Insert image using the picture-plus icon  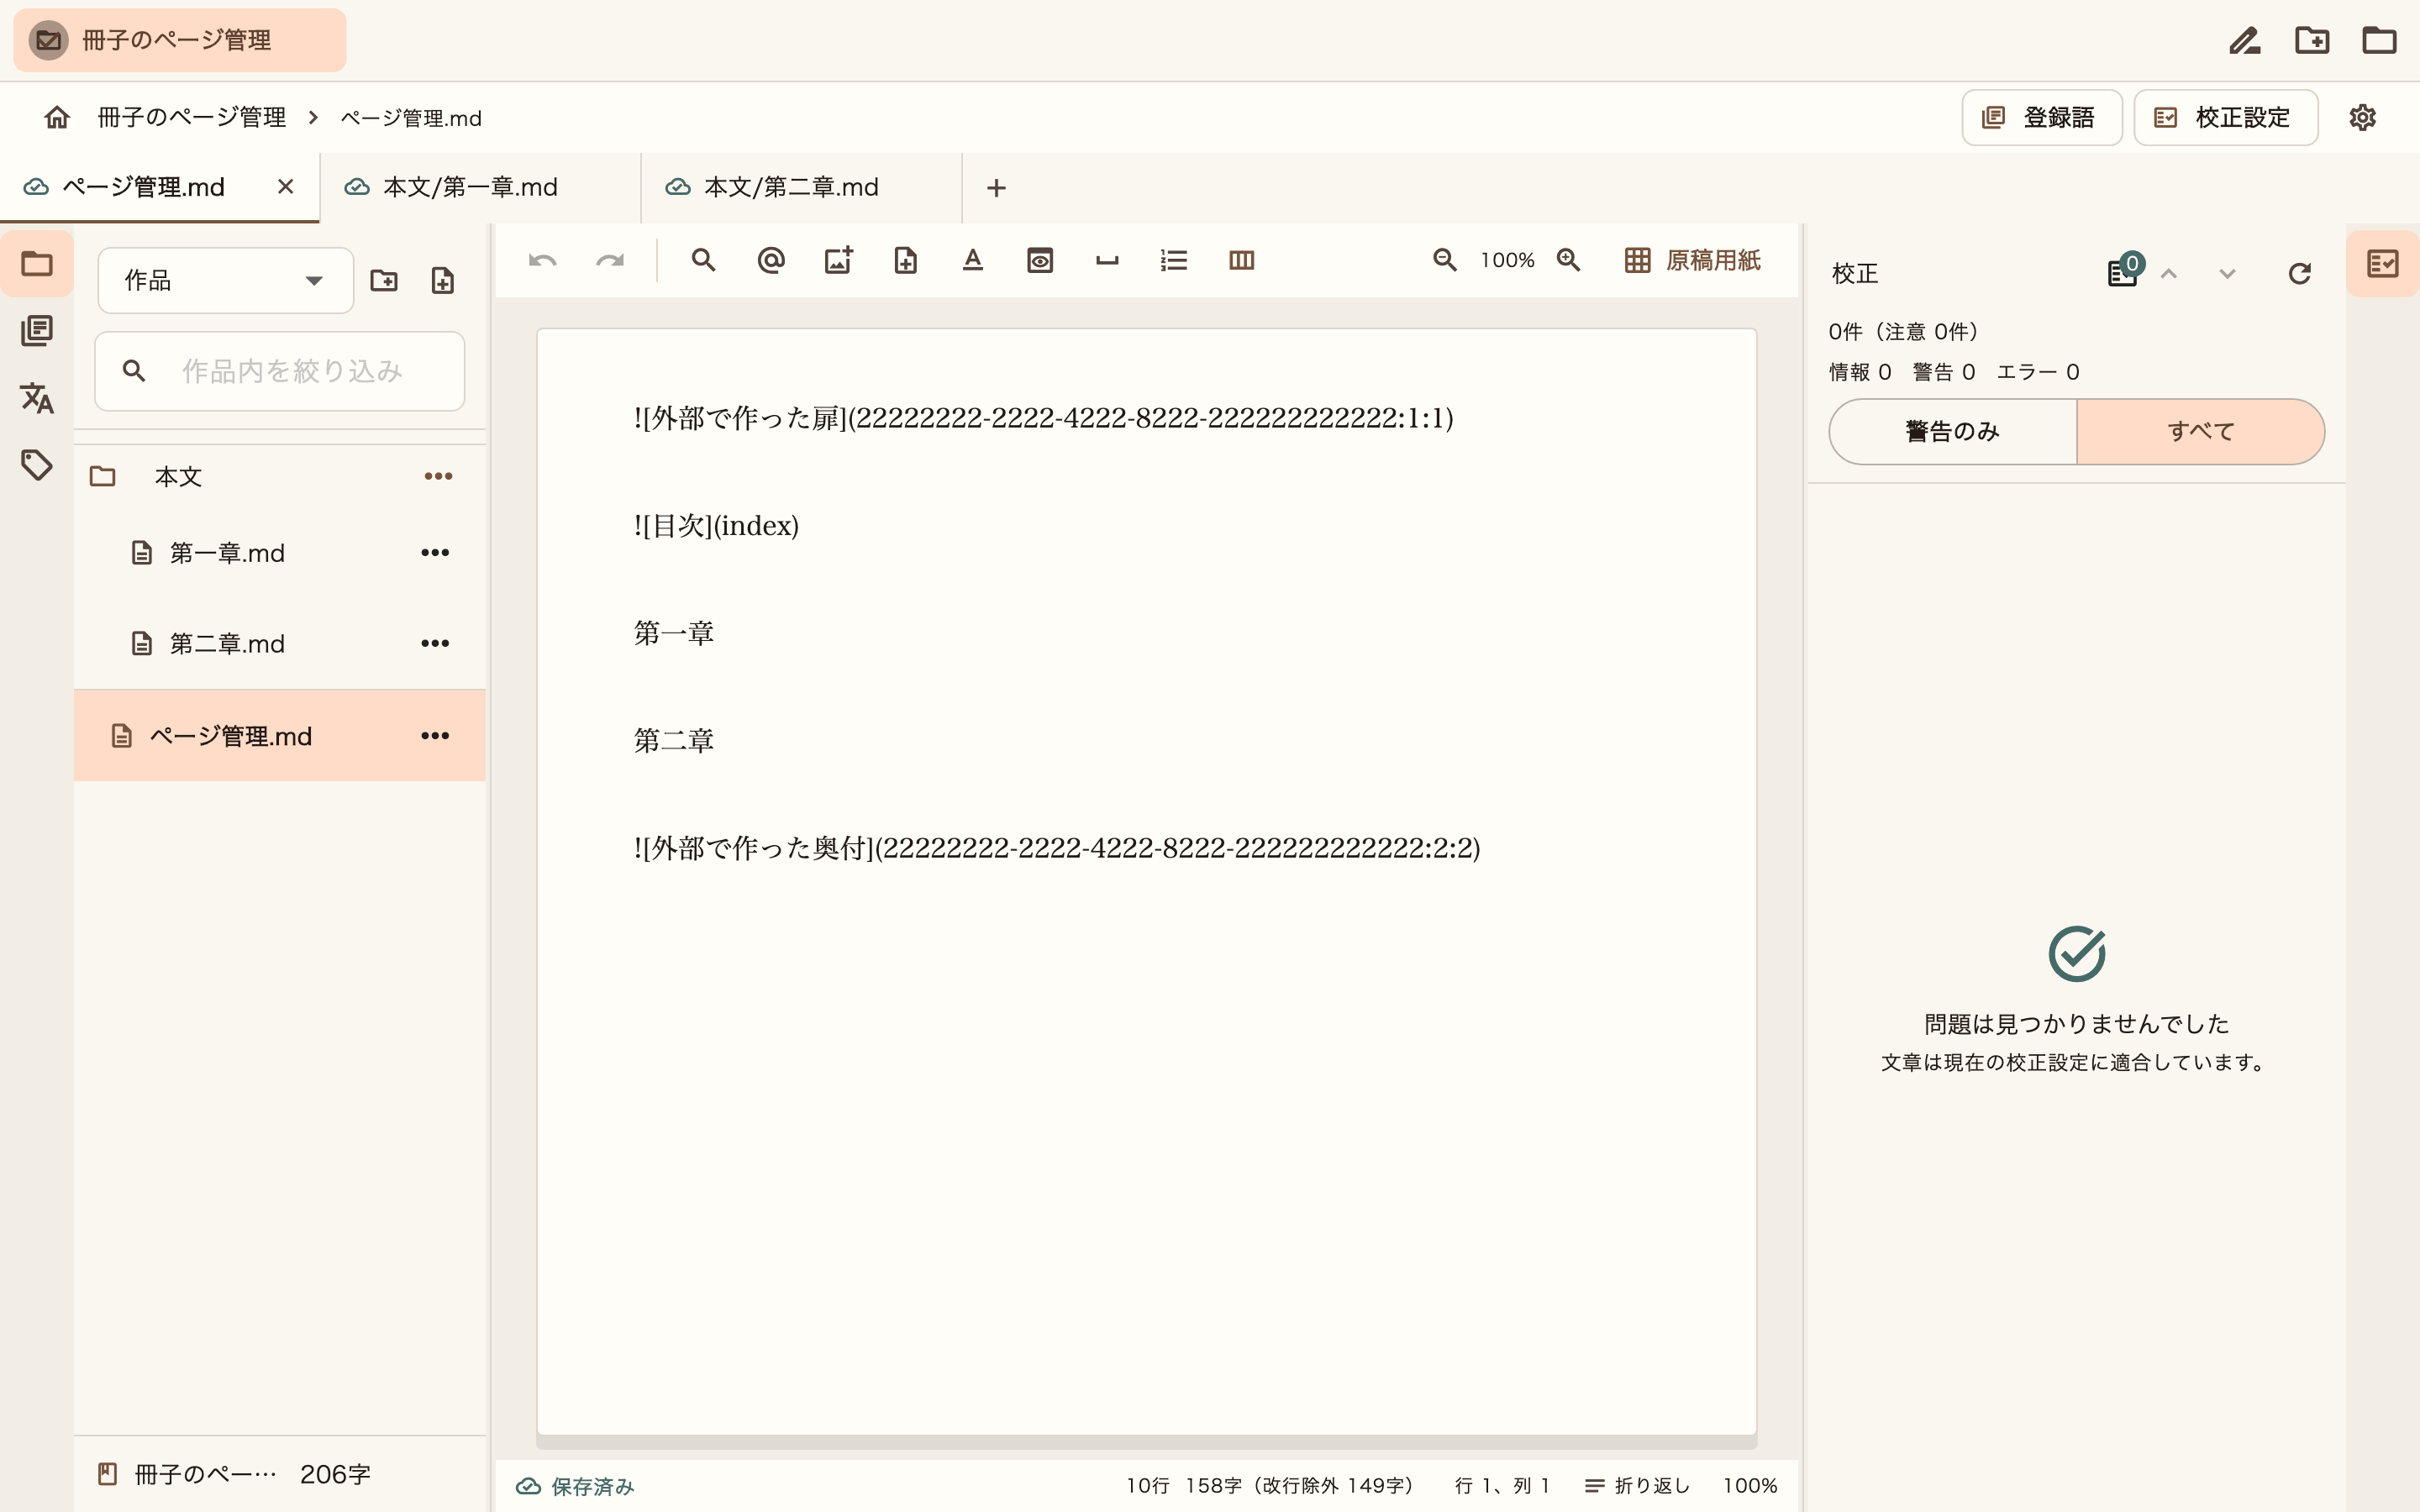pyautogui.click(x=838, y=261)
